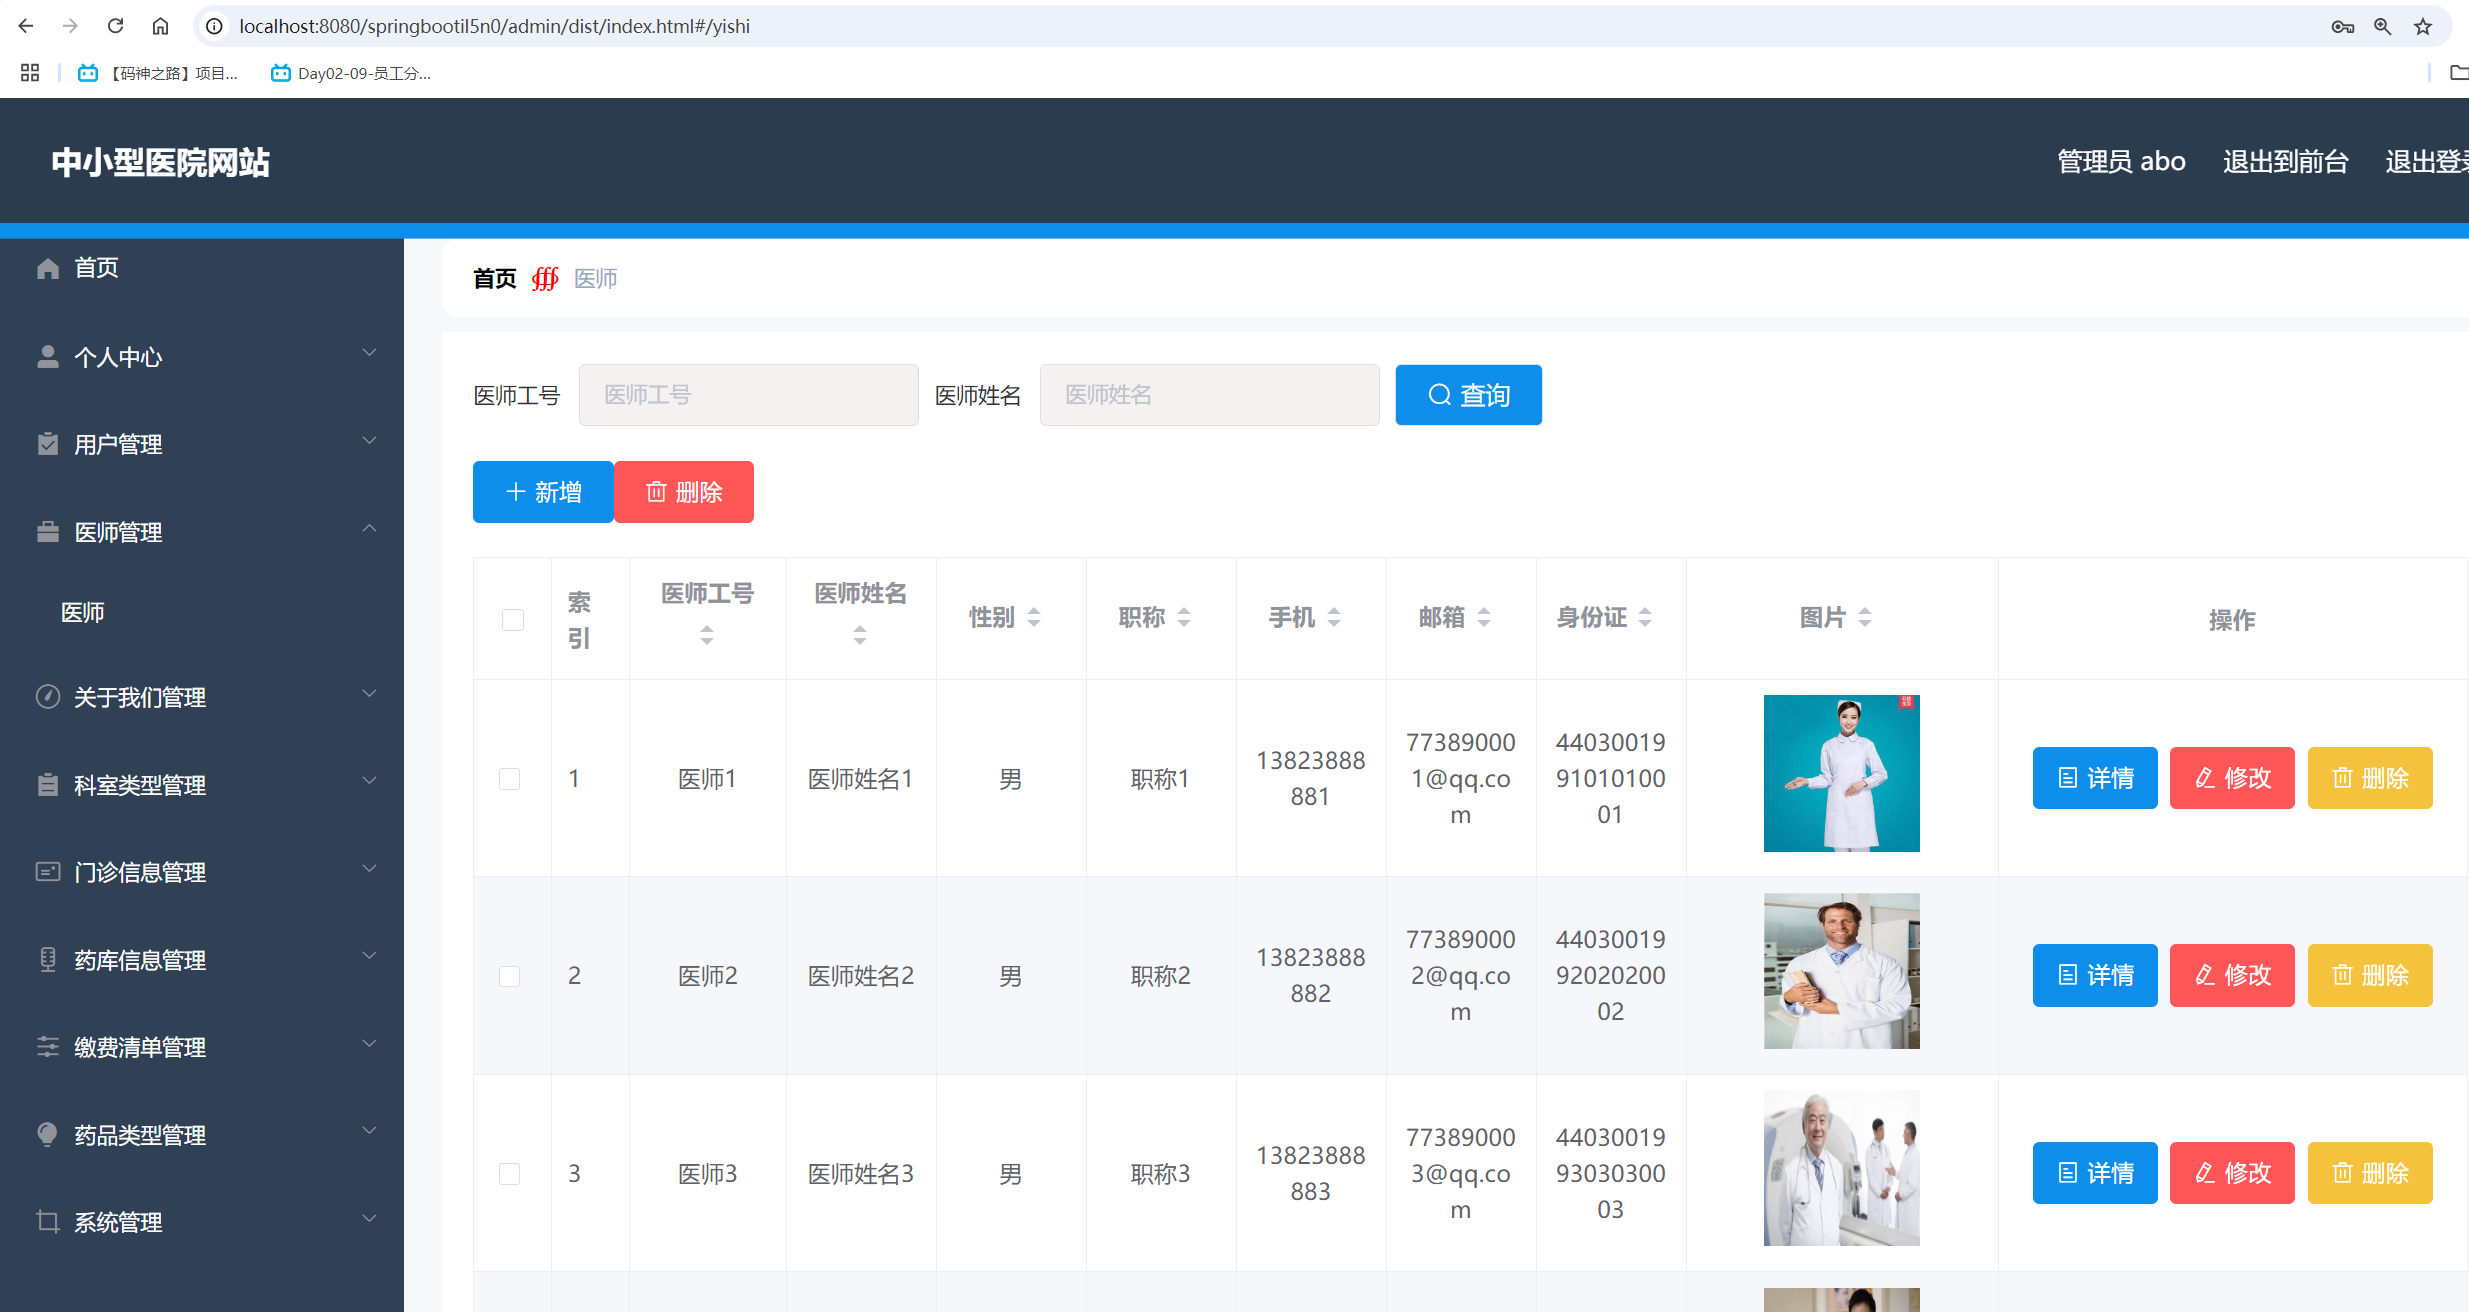Click sort arrows on 身份证 column

[x=1645, y=618]
